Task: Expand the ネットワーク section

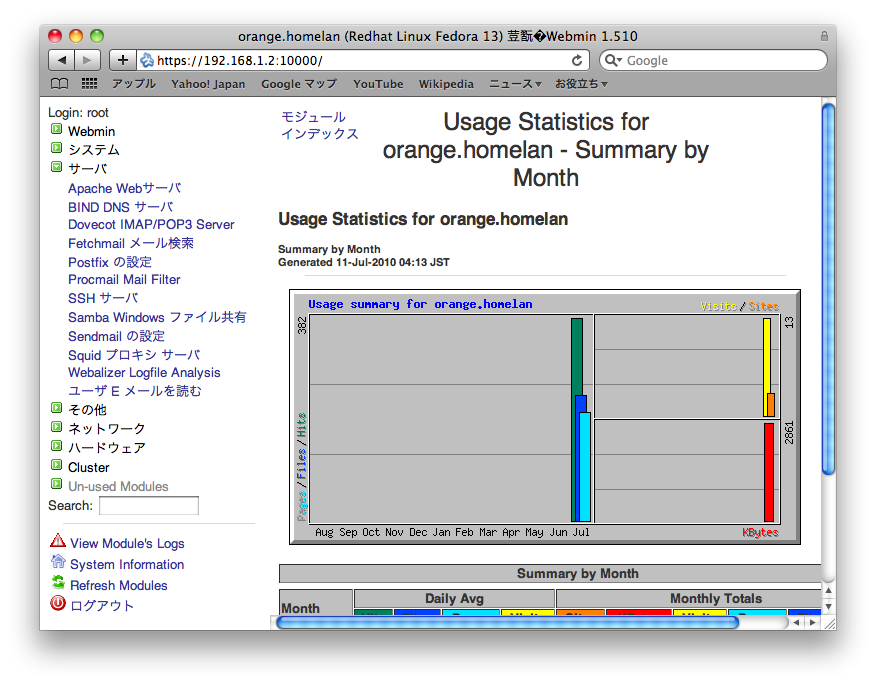Action: click(x=57, y=428)
